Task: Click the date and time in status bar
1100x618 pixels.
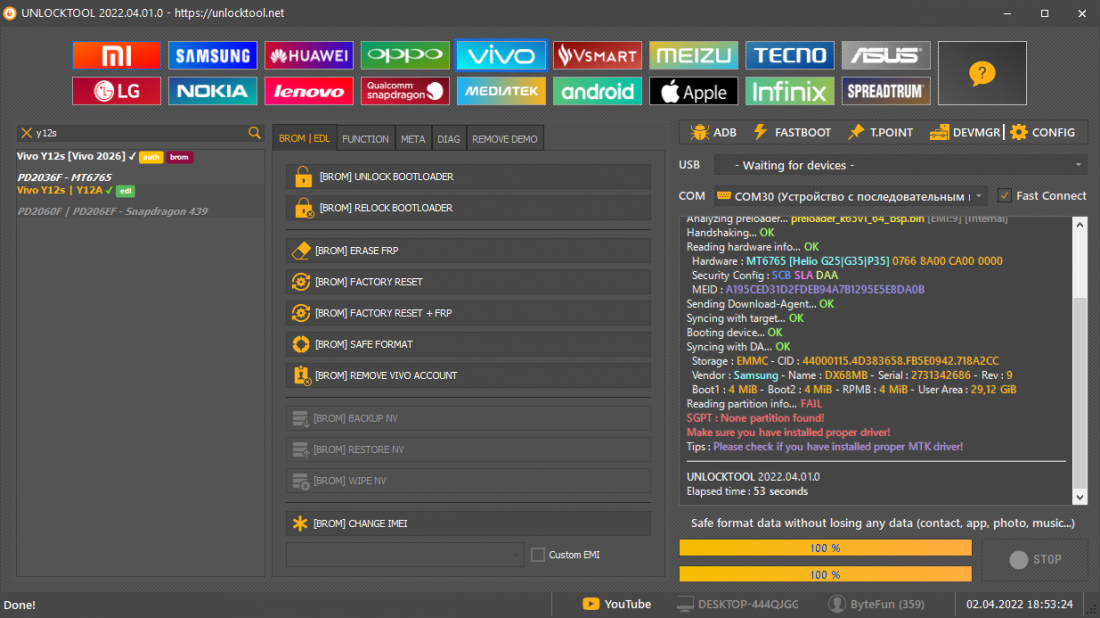Action: tap(1019, 604)
